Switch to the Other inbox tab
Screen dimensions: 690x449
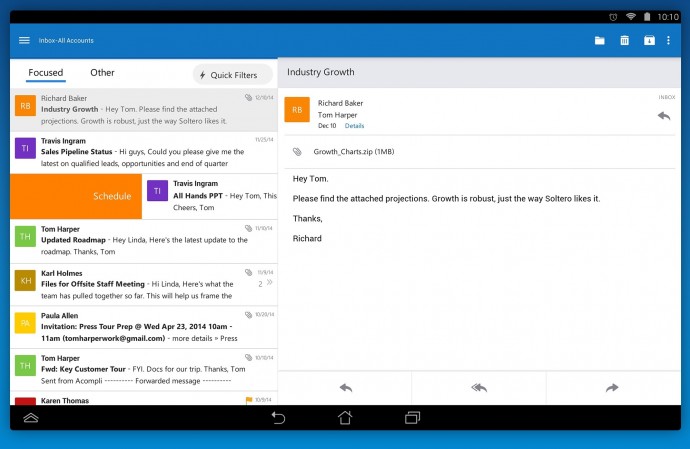[102, 73]
